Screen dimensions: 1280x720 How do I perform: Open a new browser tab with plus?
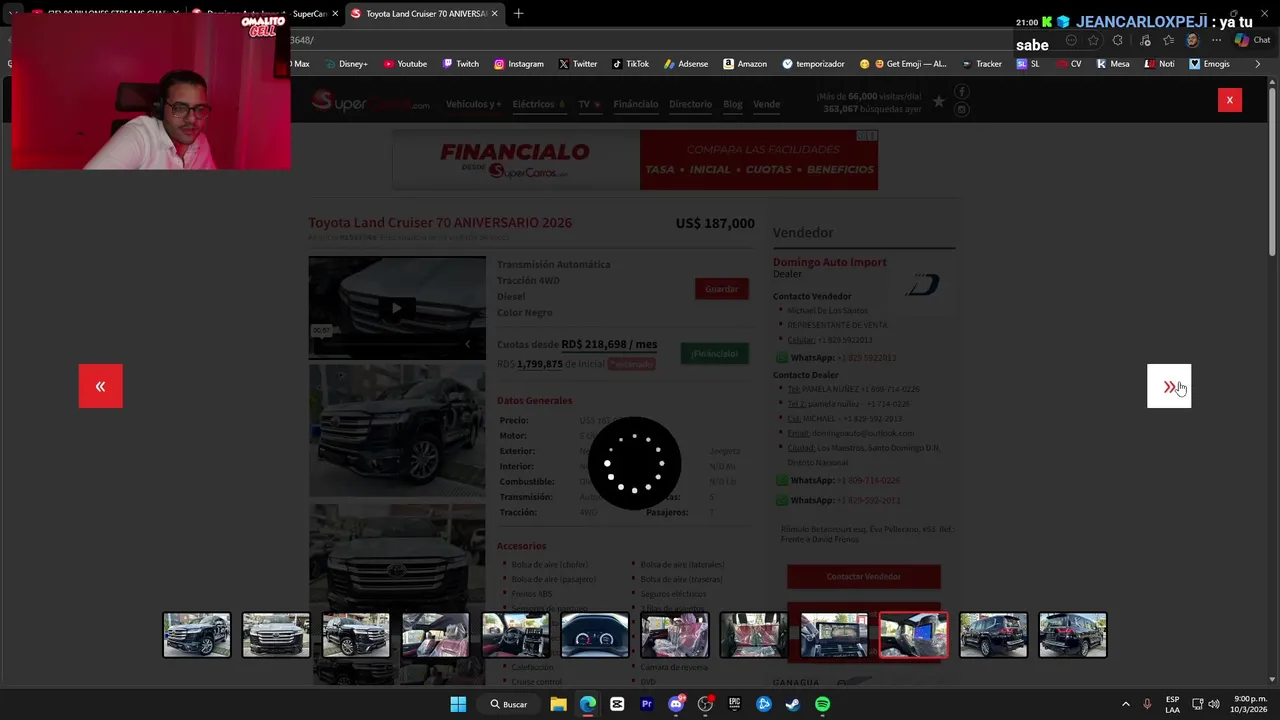[x=518, y=14]
